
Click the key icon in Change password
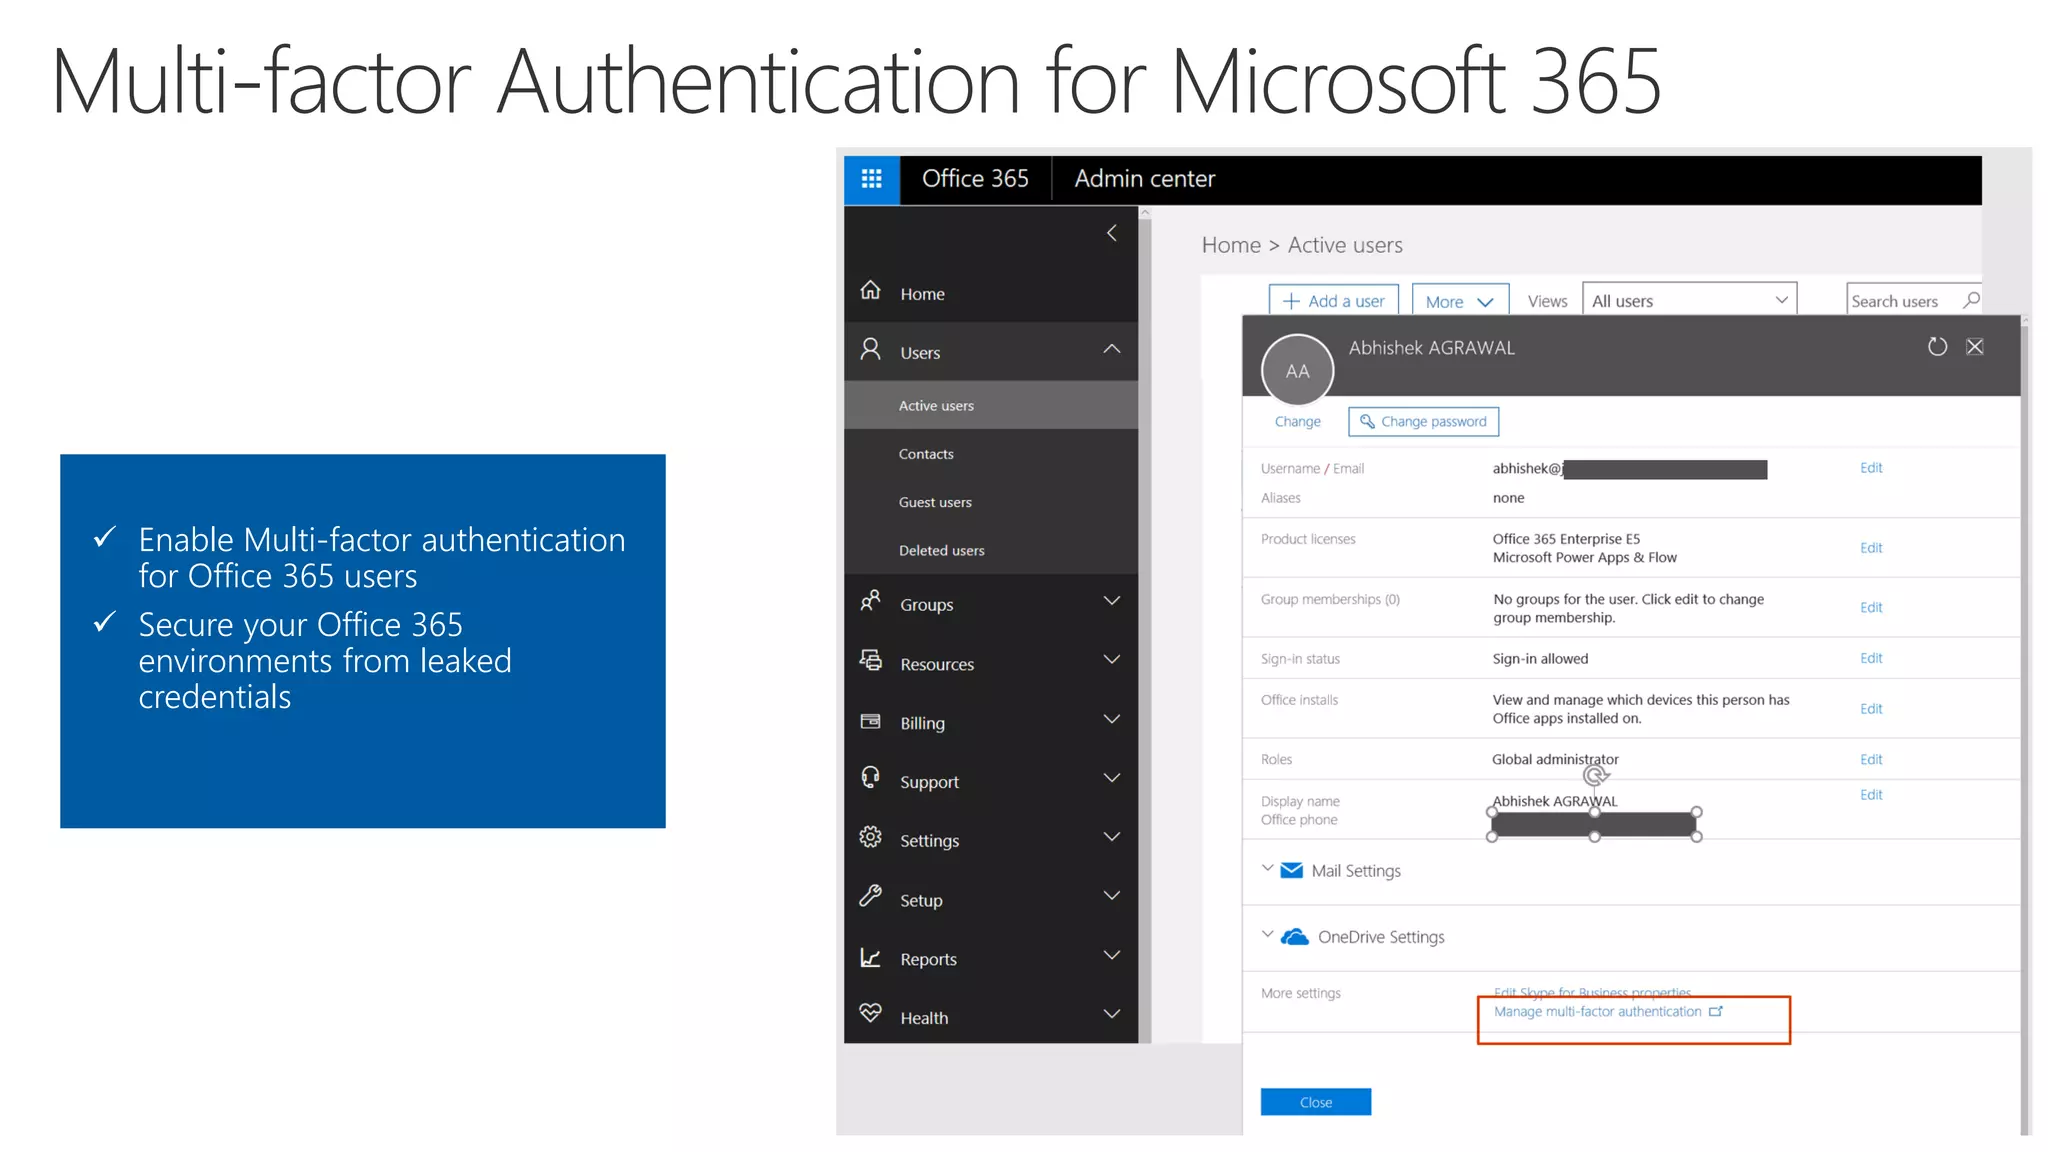tap(1366, 421)
